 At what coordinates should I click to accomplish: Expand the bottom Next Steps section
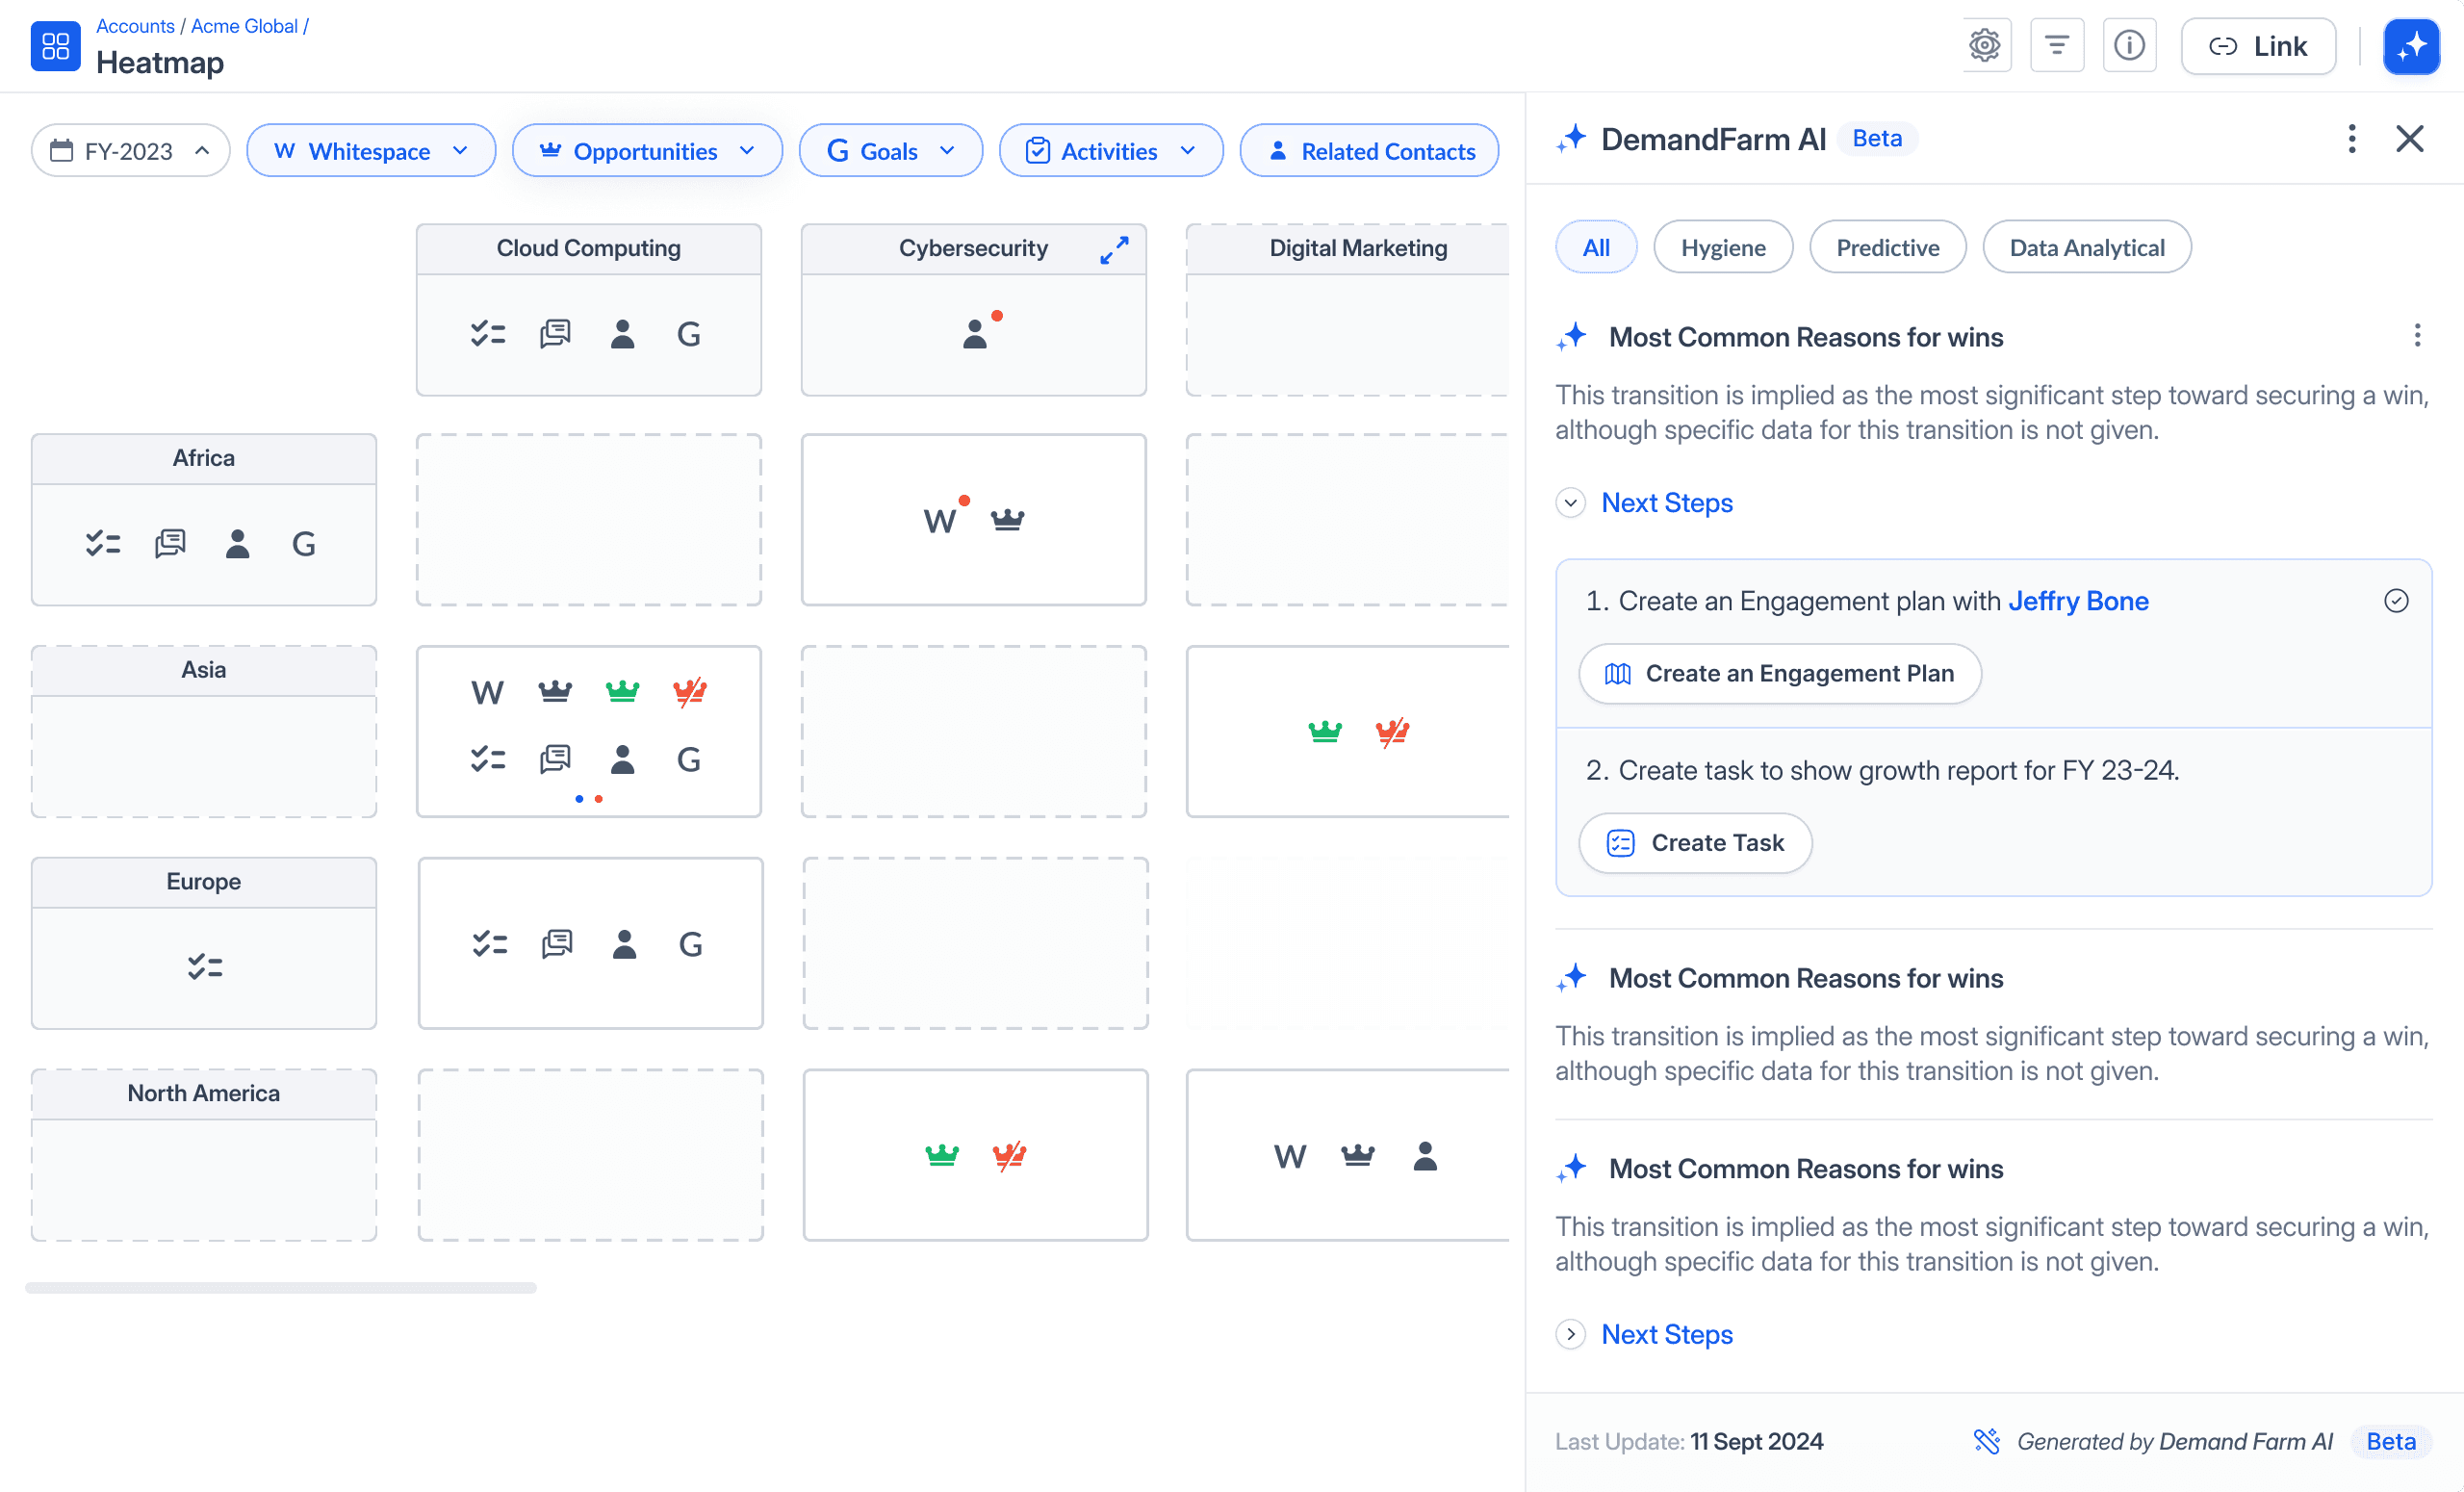point(1570,1334)
